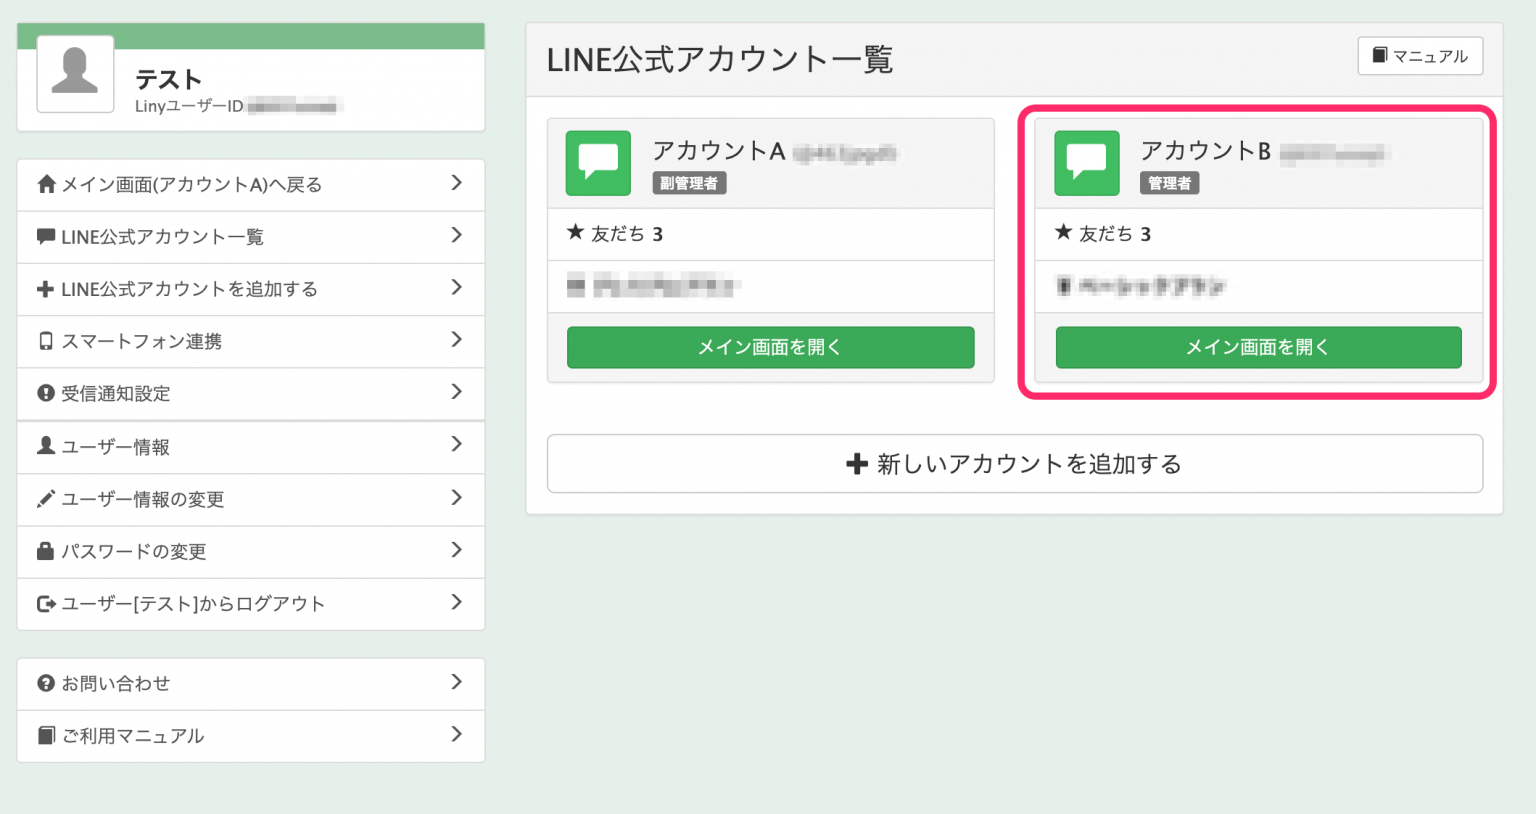This screenshot has width=1536, height=814.
Task: Click the user avatar icon
Action: coord(75,74)
